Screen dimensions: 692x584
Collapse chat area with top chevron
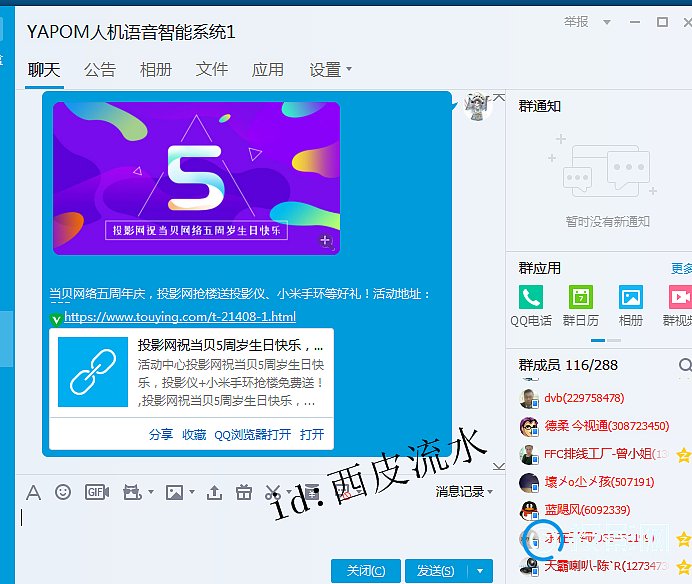(499, 98)
